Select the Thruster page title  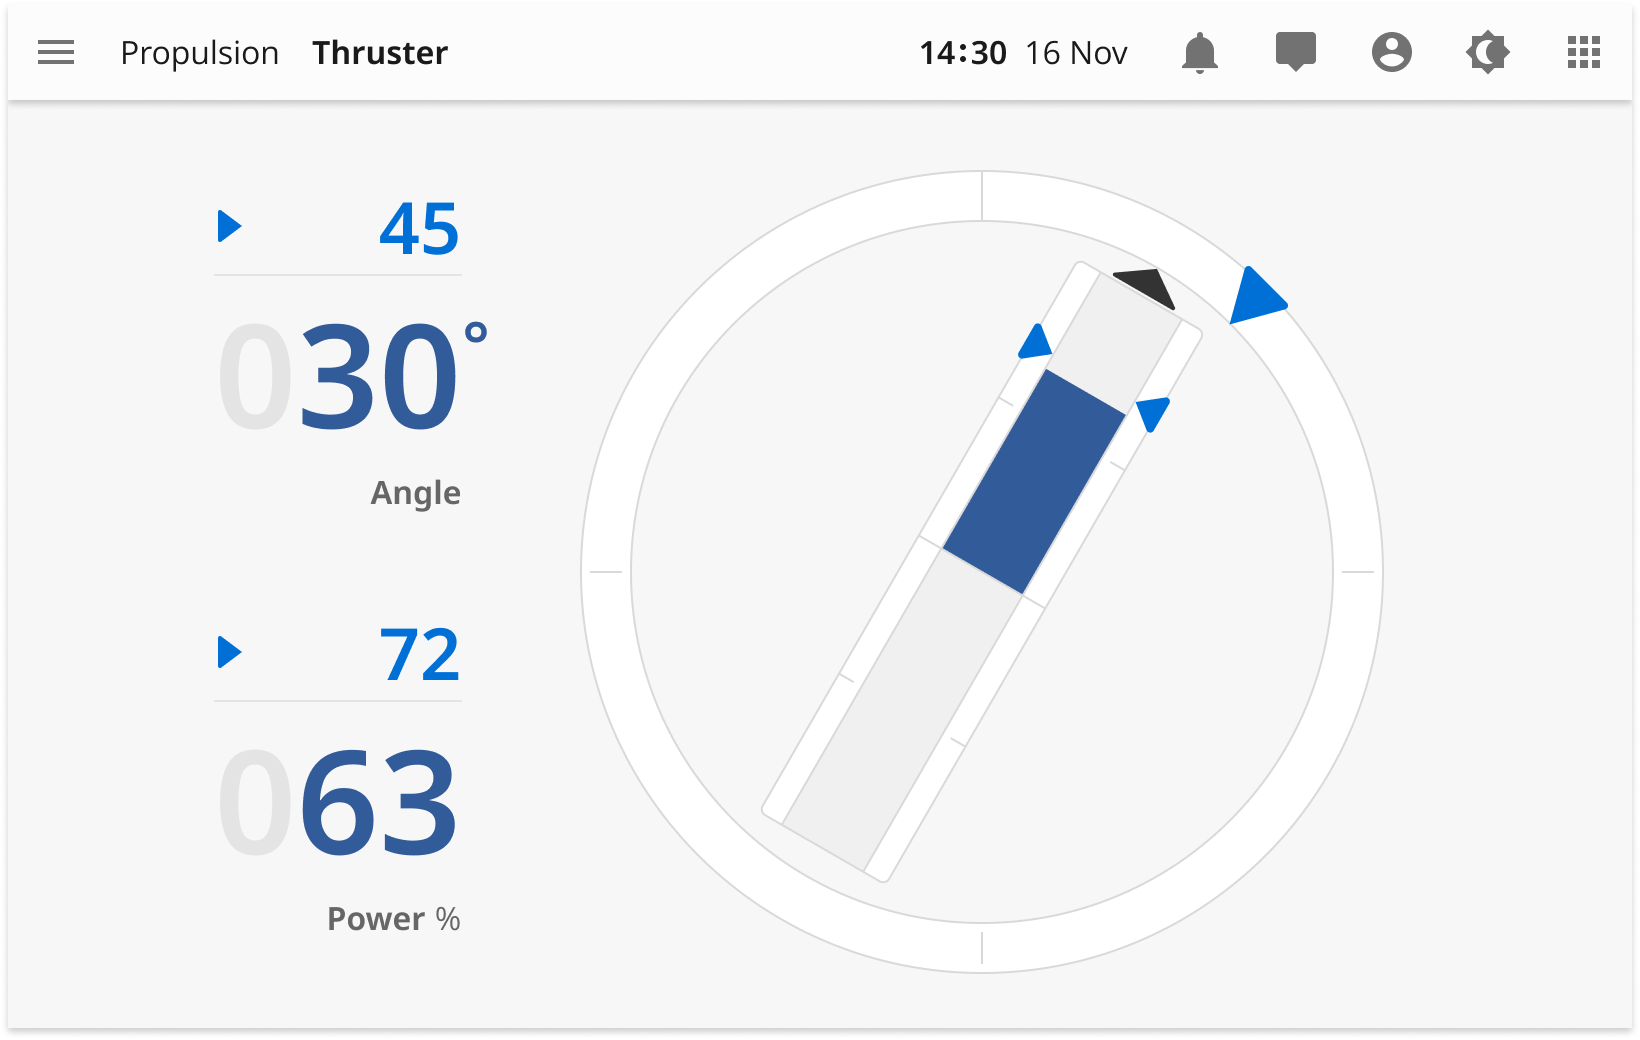[x=380, y=53]
